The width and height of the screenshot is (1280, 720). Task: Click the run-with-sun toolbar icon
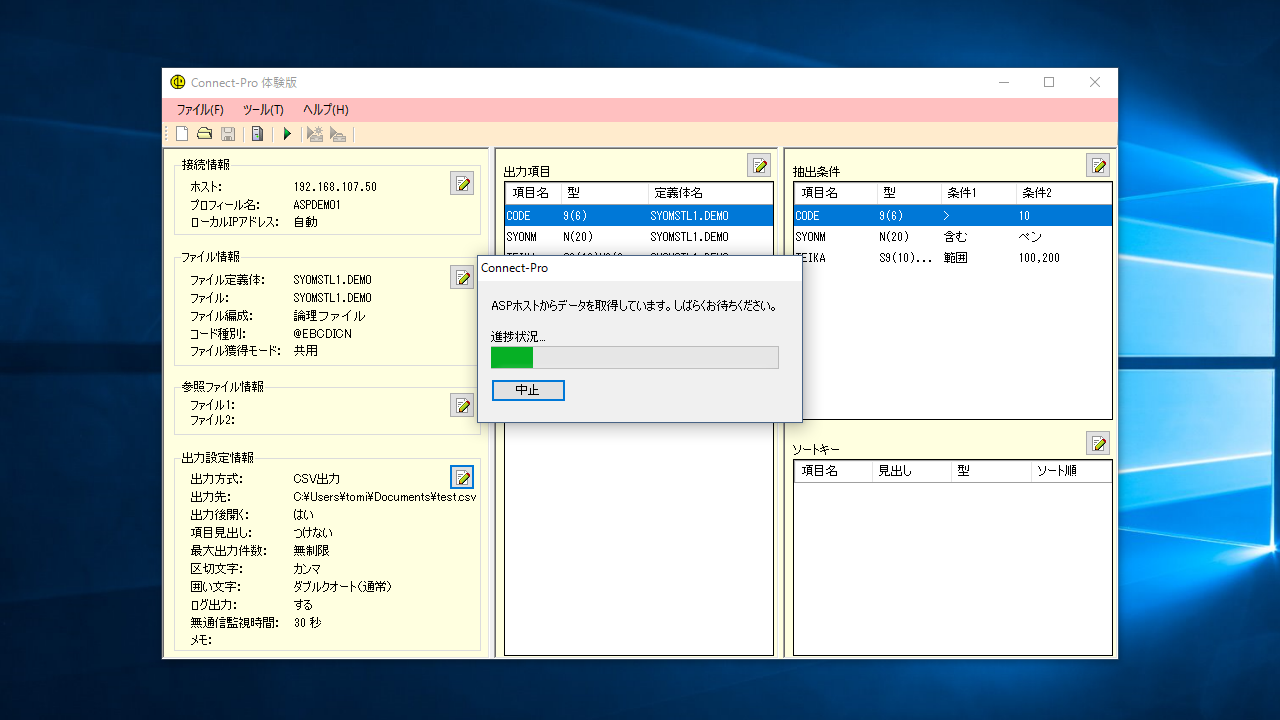point(315,134)
